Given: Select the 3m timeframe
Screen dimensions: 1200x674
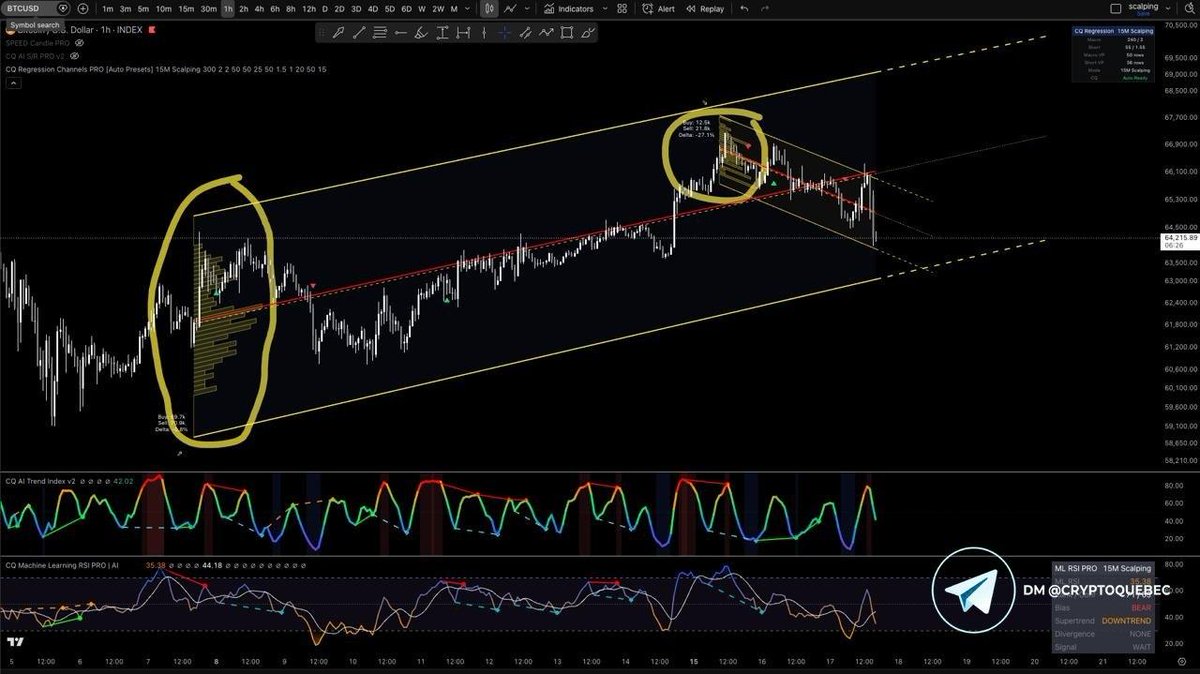Looking at the screenshot, I should pyautogui.click(x=125, y=9).
